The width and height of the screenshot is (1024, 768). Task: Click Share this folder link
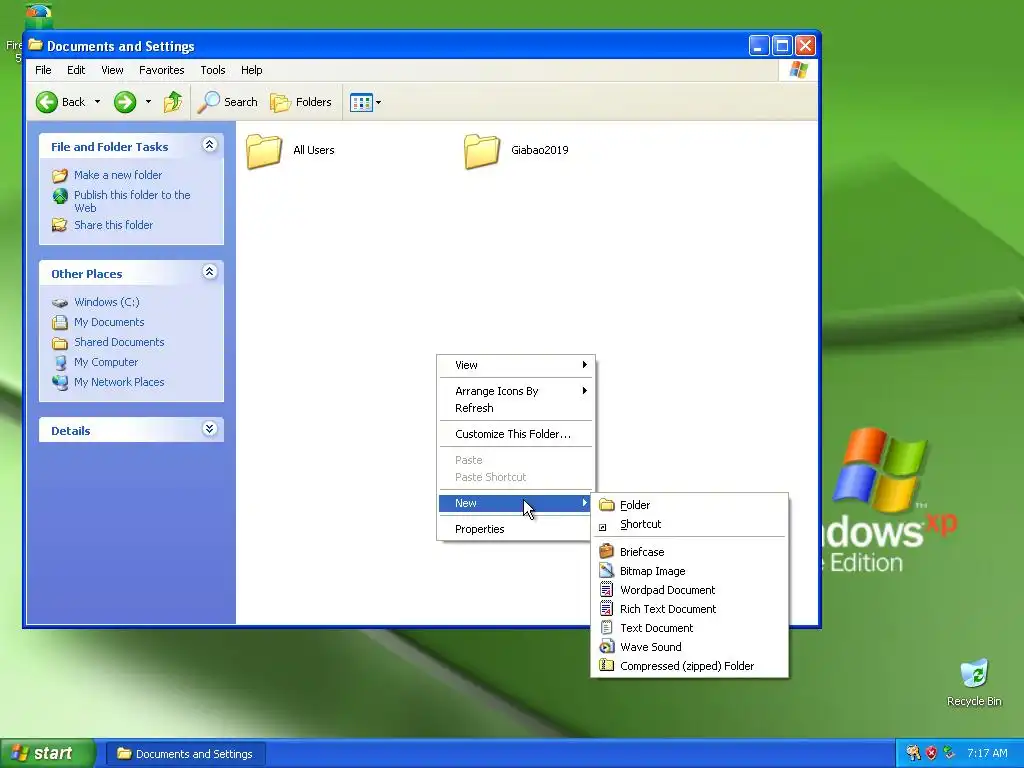click(114, 225)
